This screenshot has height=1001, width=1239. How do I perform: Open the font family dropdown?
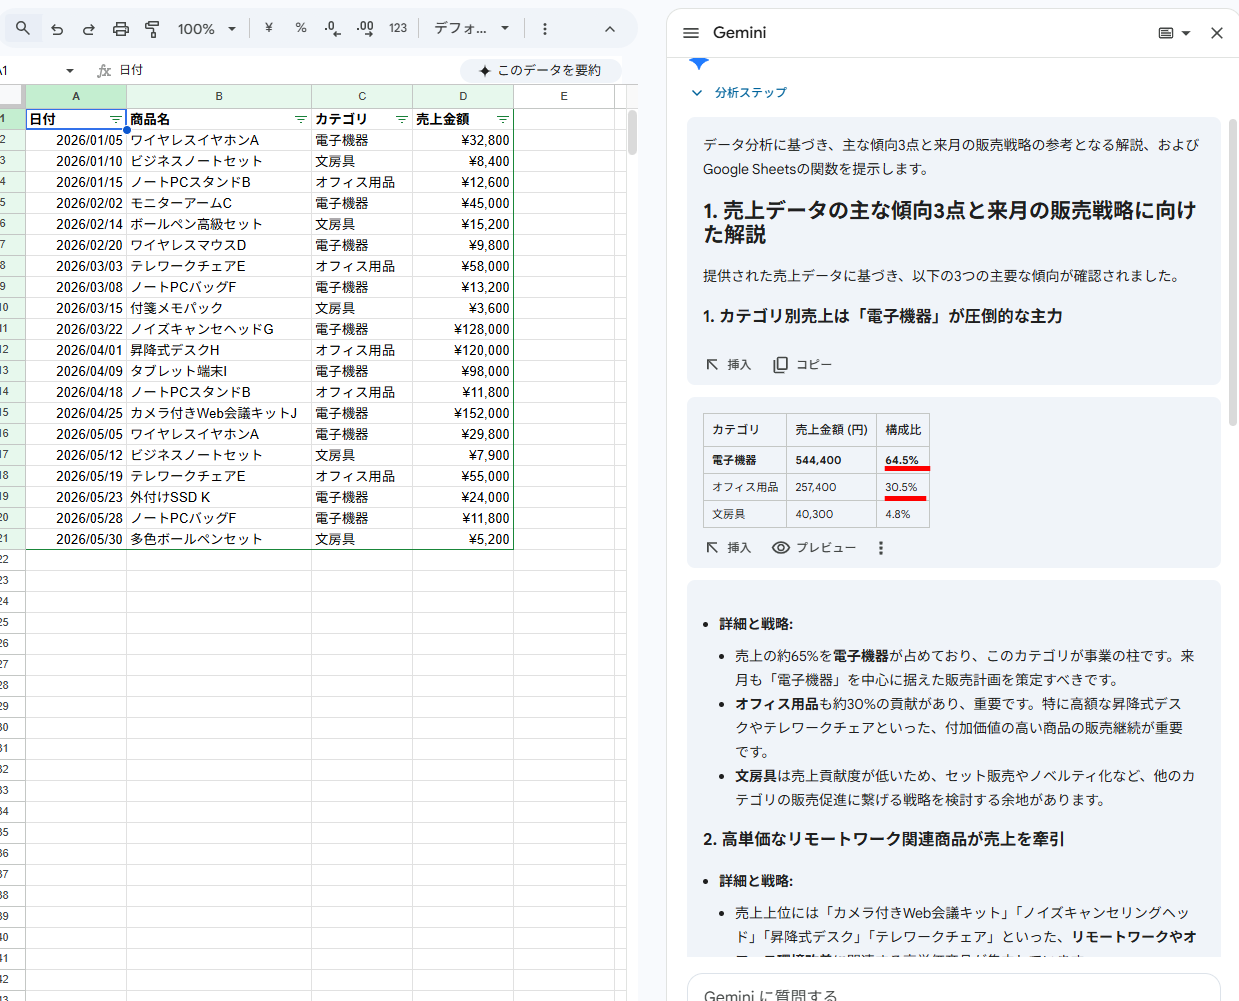pos(471,28)
